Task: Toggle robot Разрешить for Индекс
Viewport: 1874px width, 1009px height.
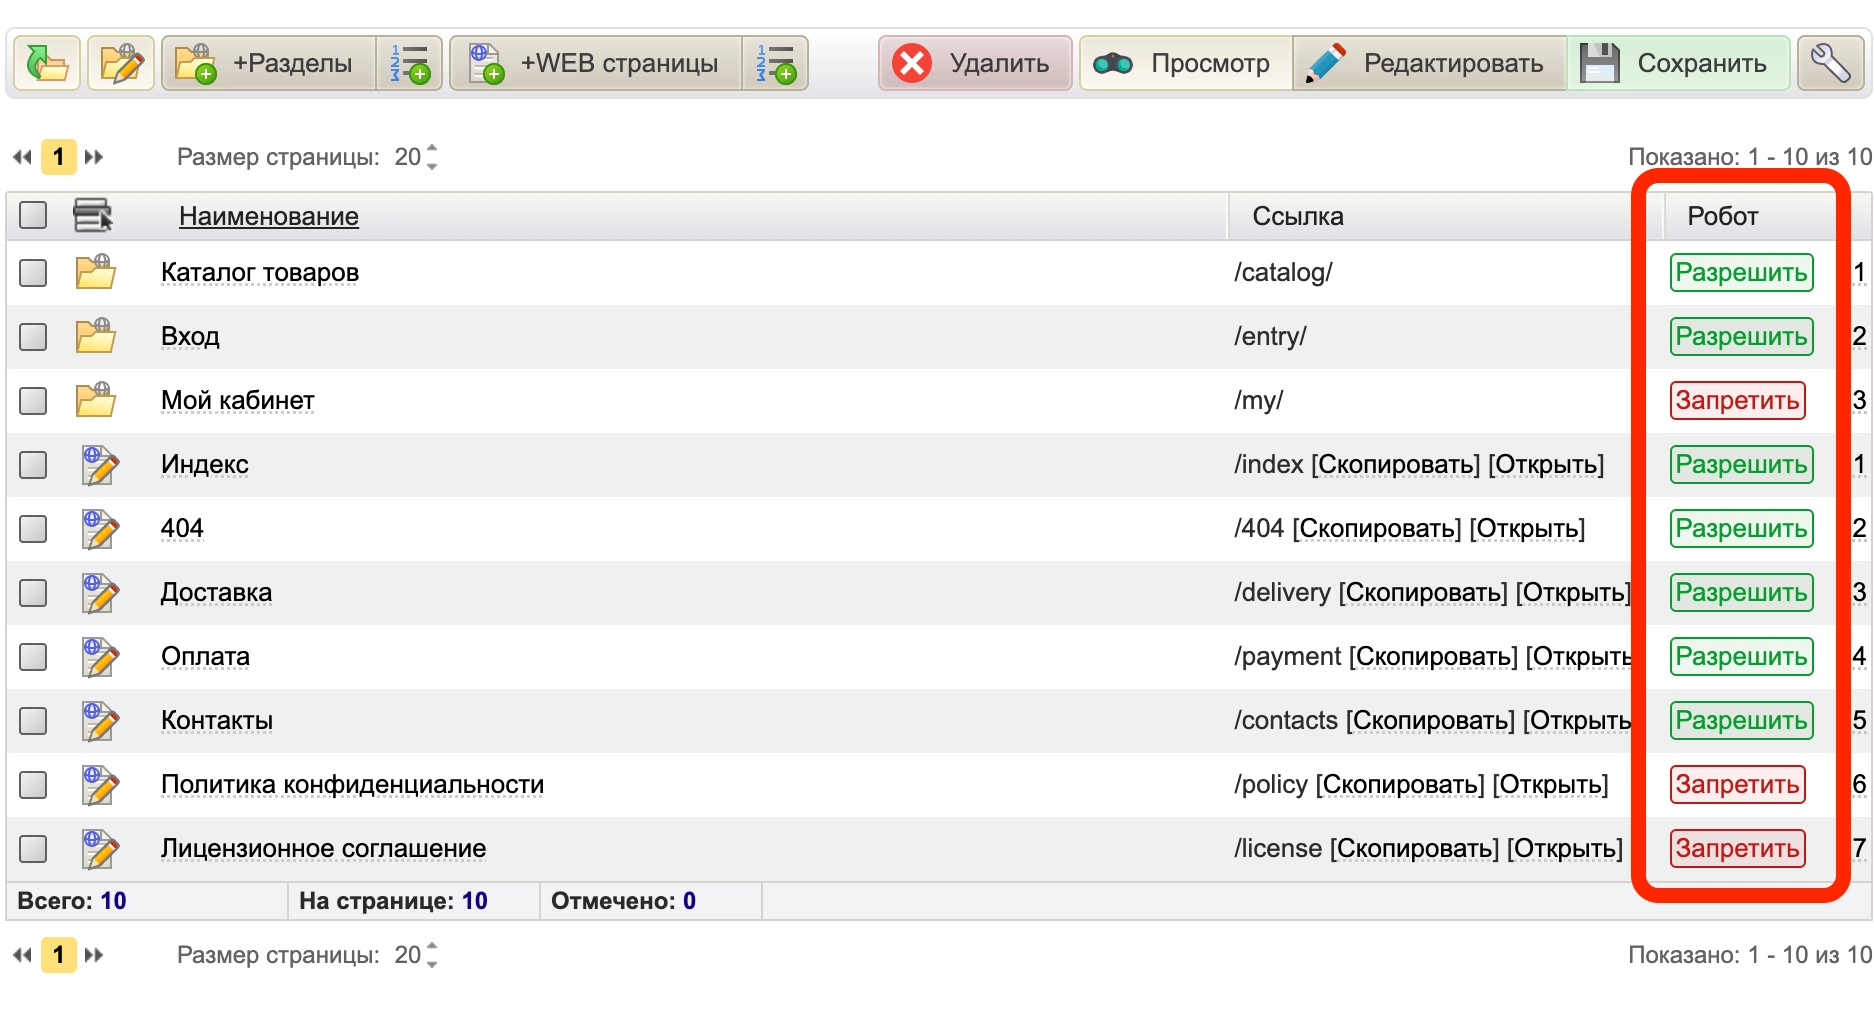Action: point(1741,465)
